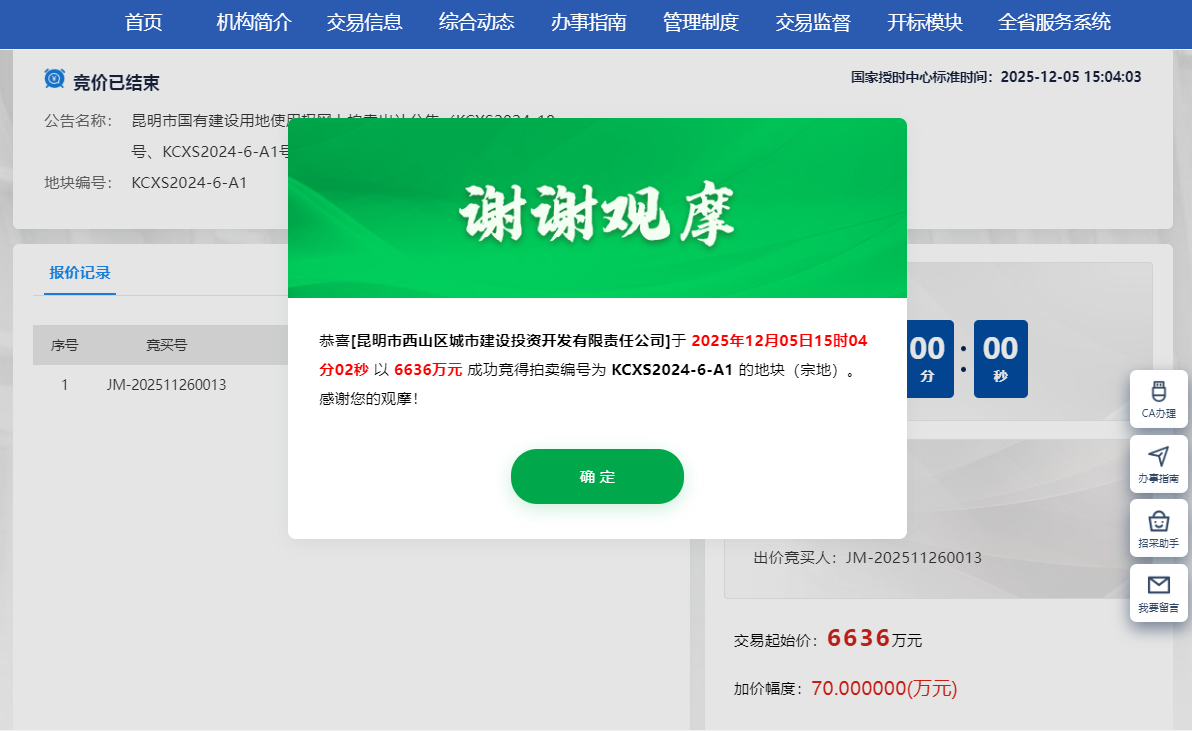Open 办事指南 from the navigation bar
The width and height of the screenshot is (1192, 731).
point(588,23)
